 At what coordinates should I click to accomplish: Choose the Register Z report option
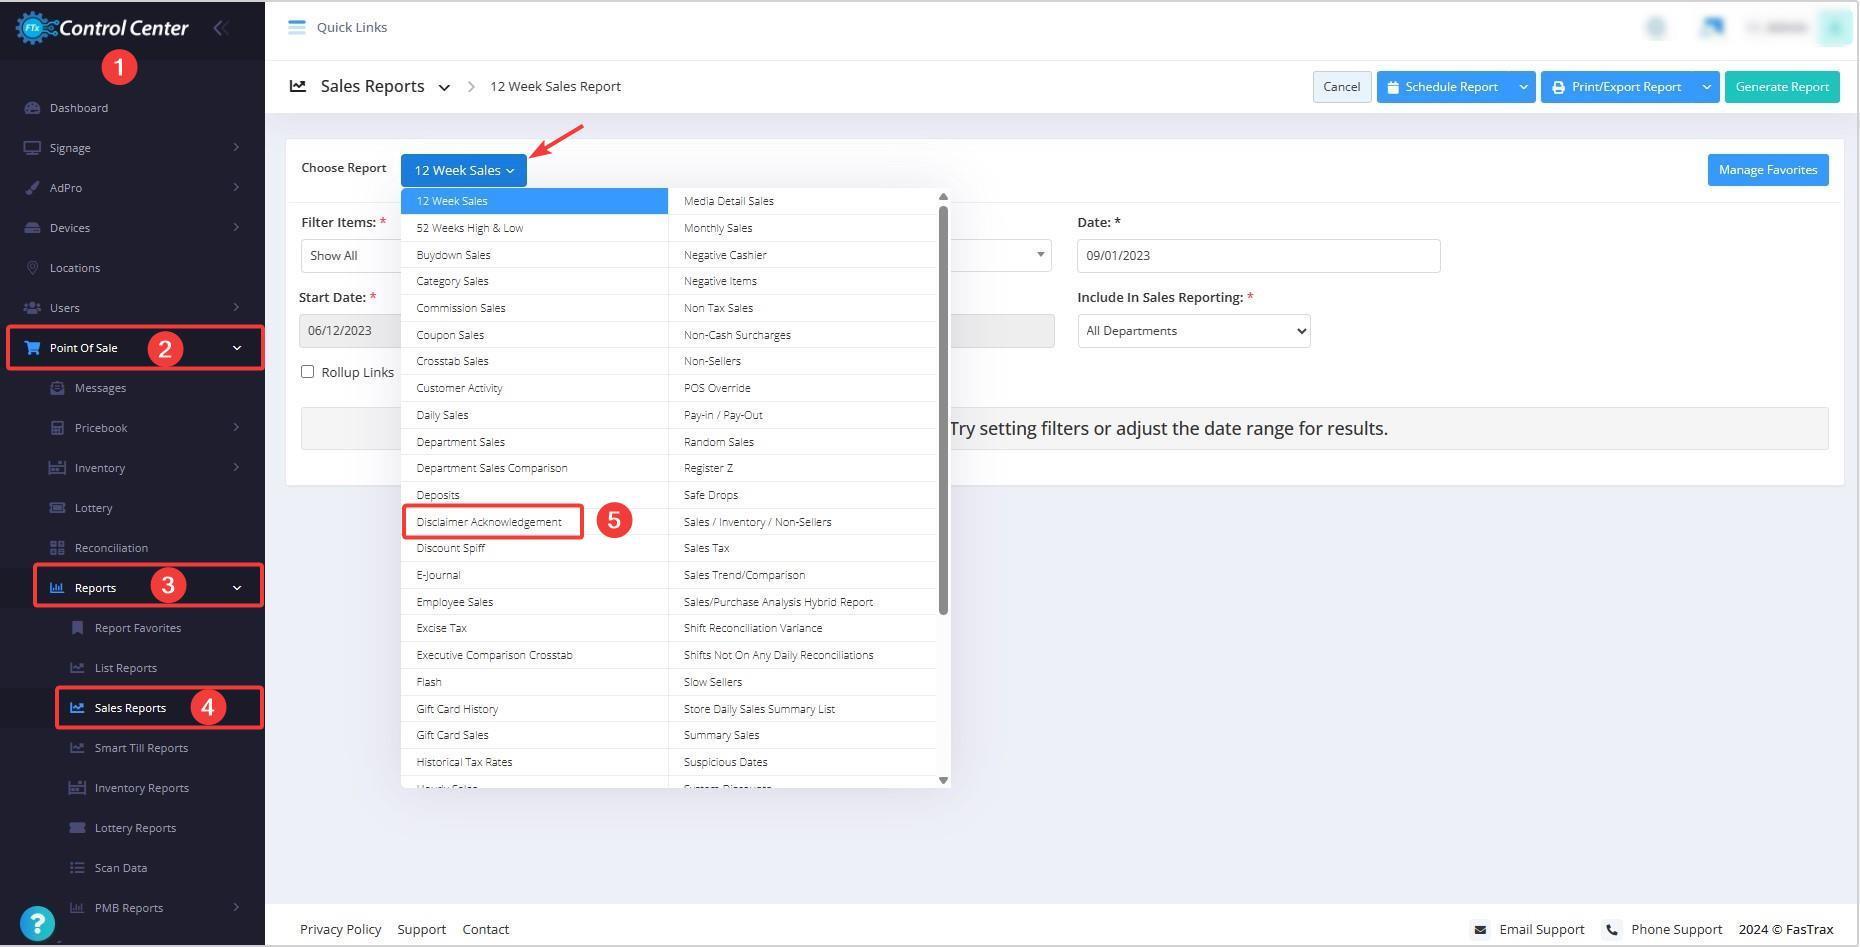708,468
